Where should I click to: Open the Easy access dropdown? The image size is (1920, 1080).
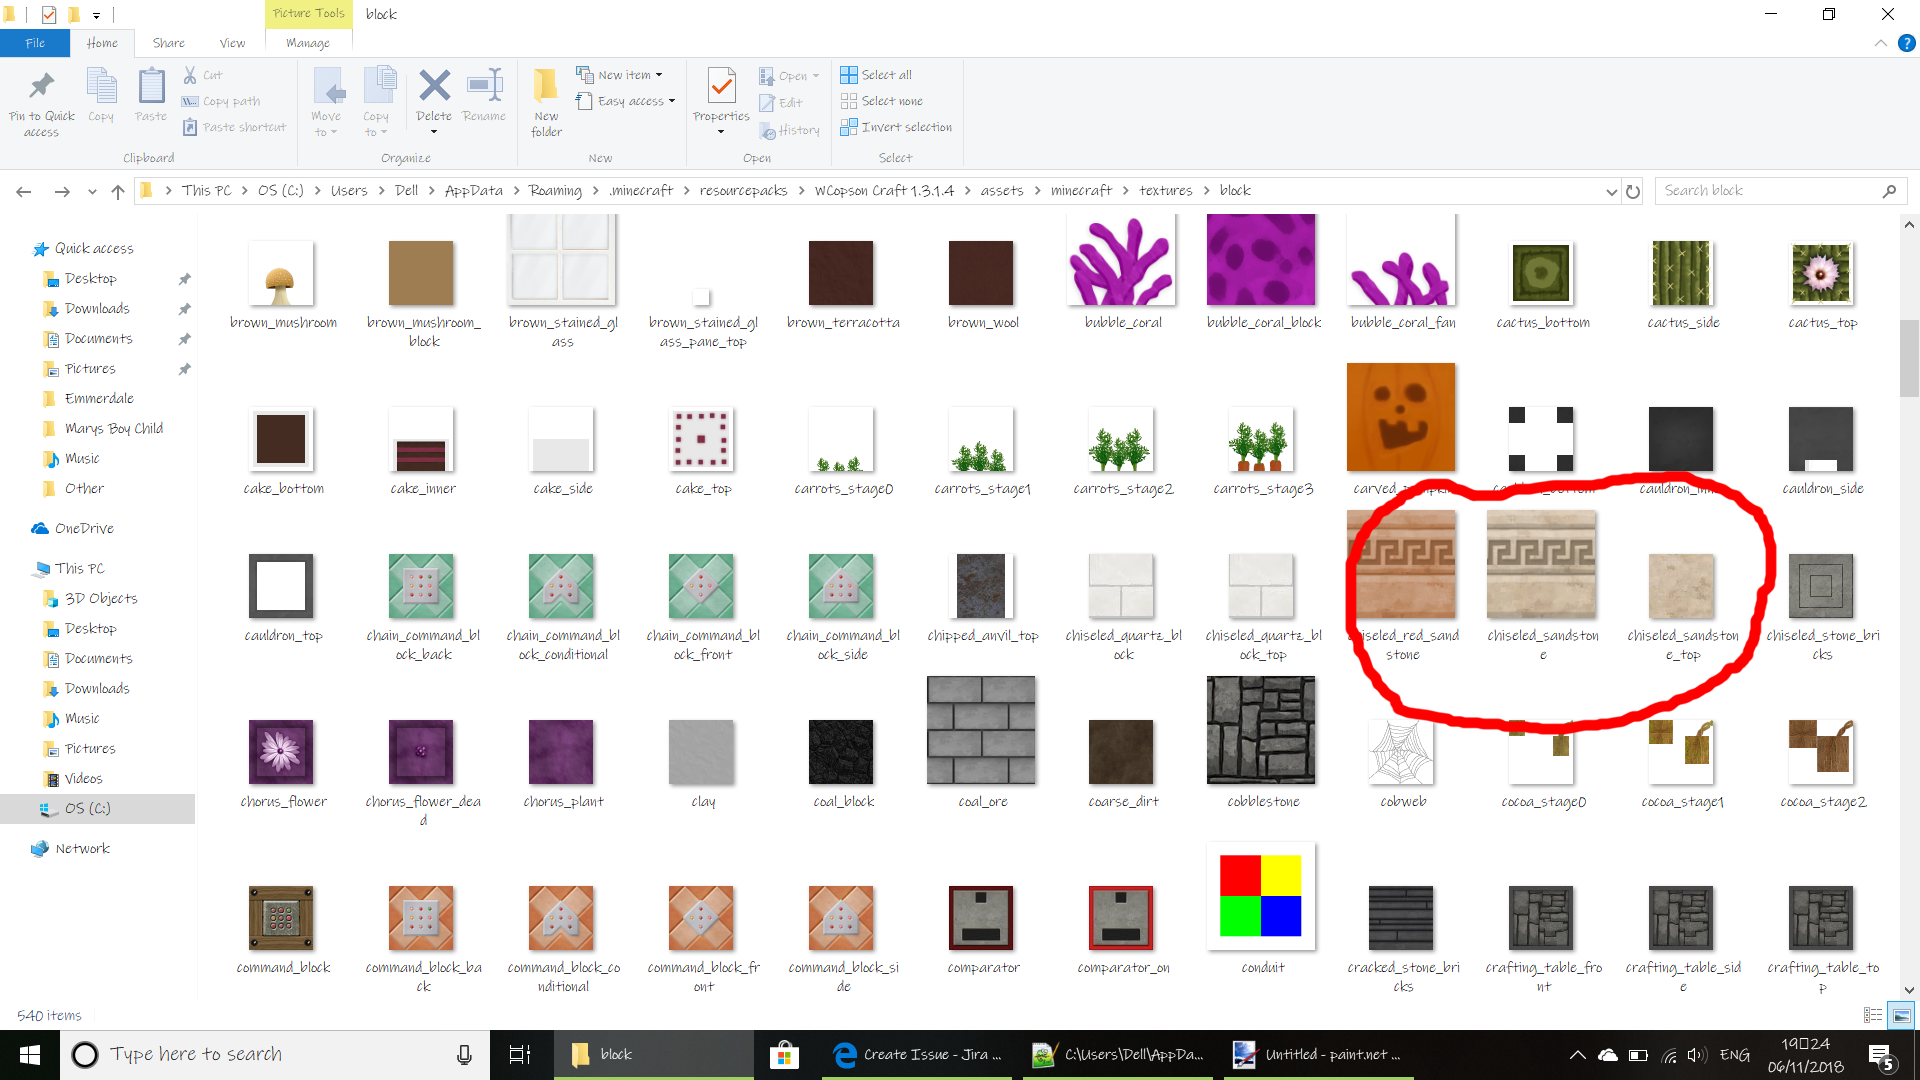tap(672, 101)
